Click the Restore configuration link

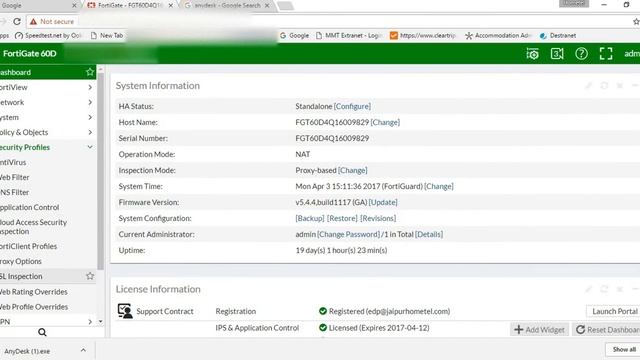pos(342,218)
